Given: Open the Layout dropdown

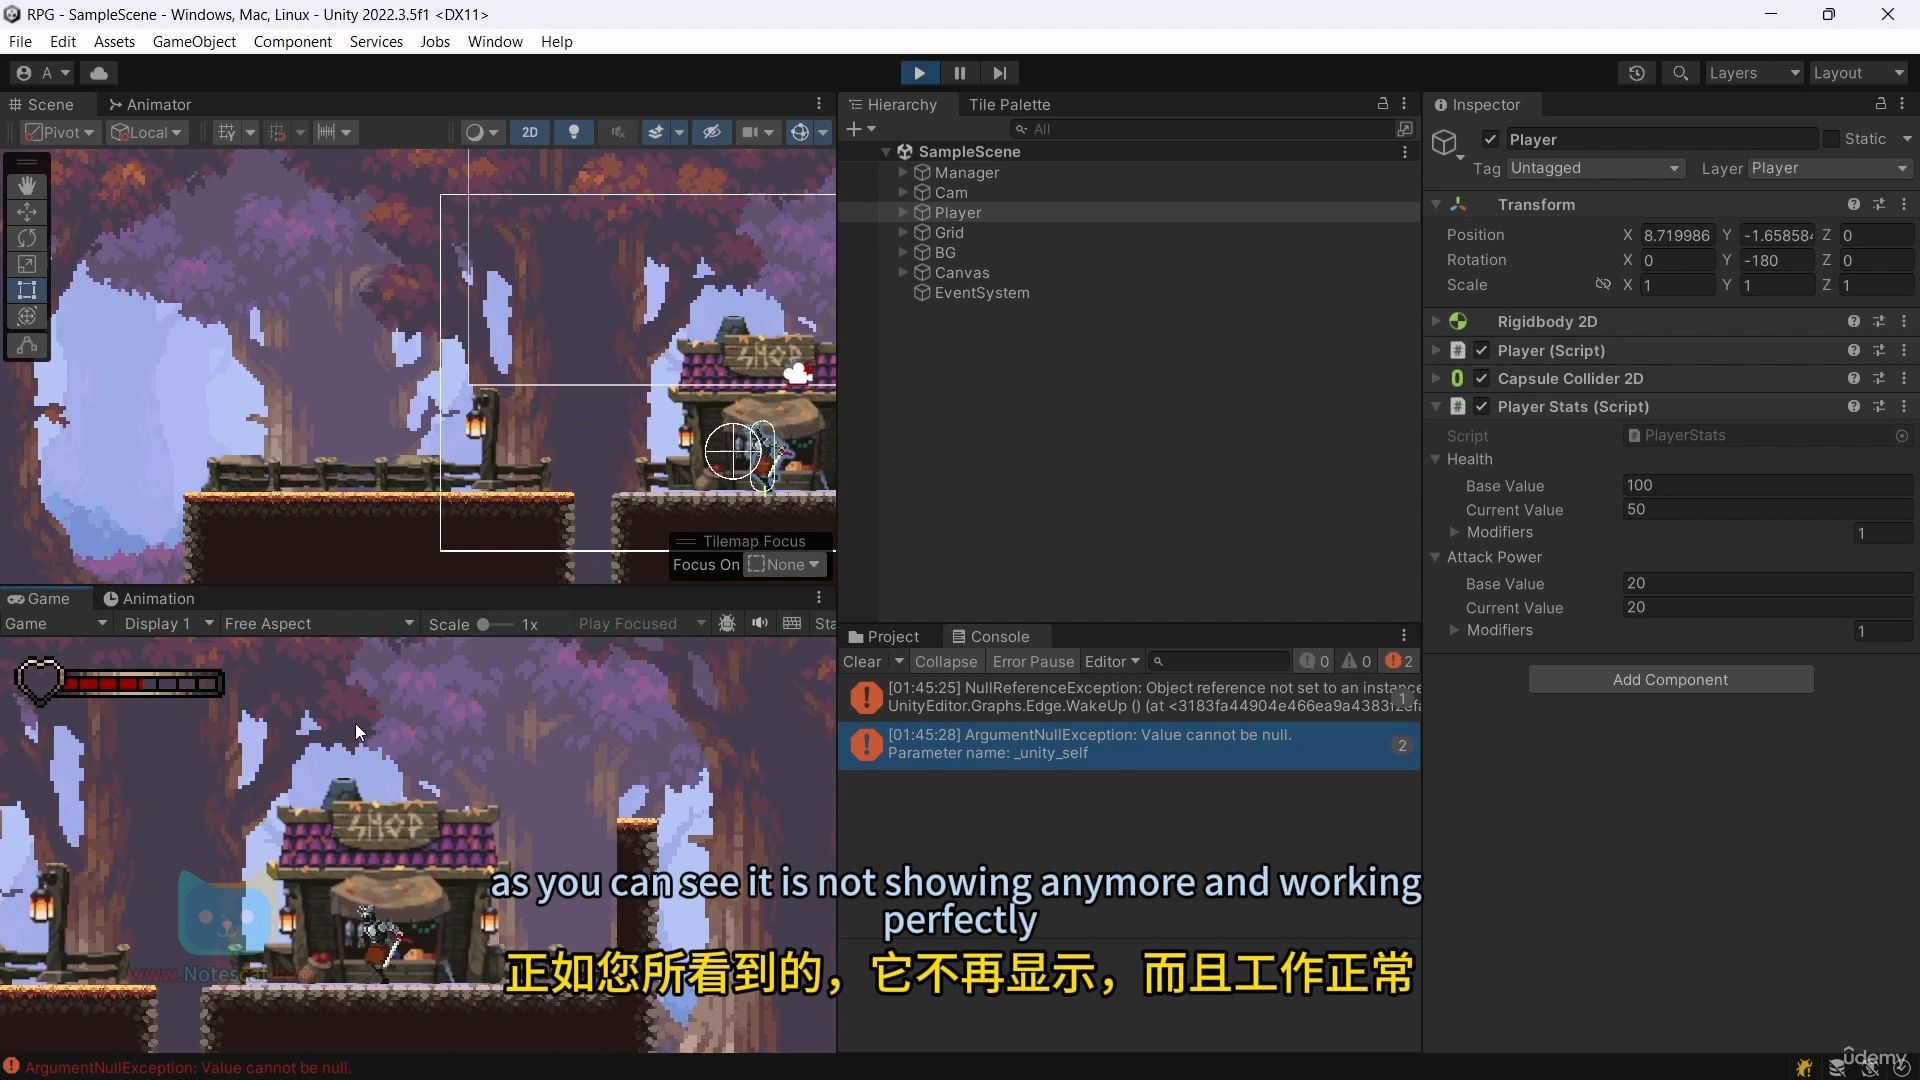Looking at the screenshot, I should (x=1861, y=73).
